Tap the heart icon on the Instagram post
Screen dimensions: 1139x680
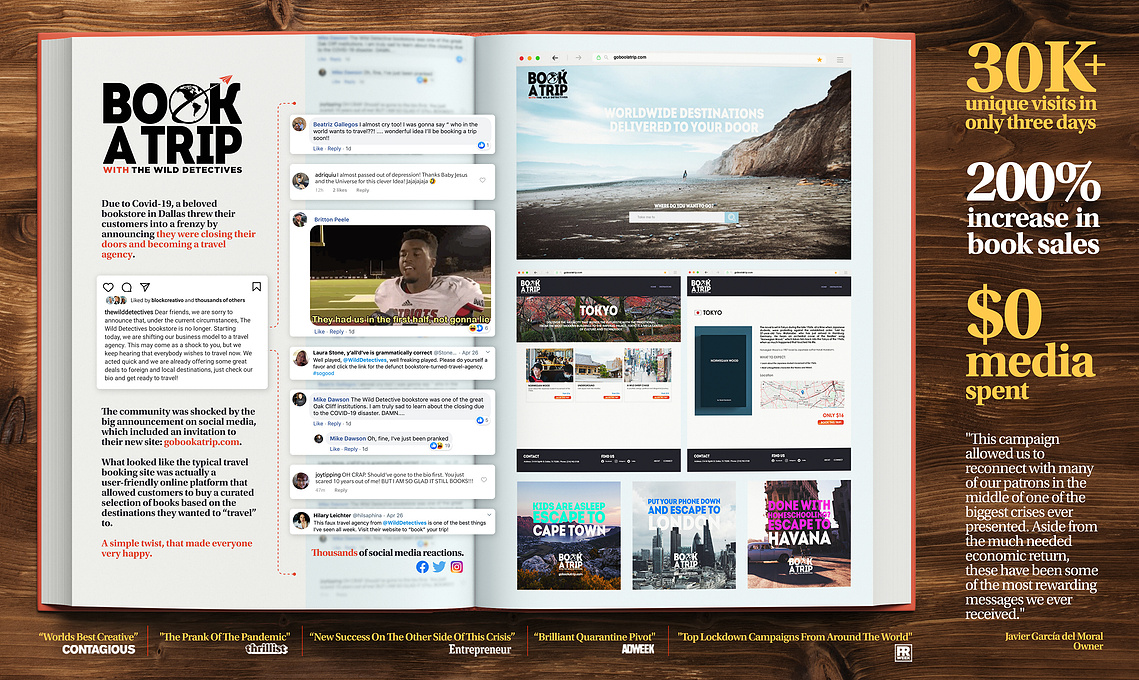[x=108, y=287]
